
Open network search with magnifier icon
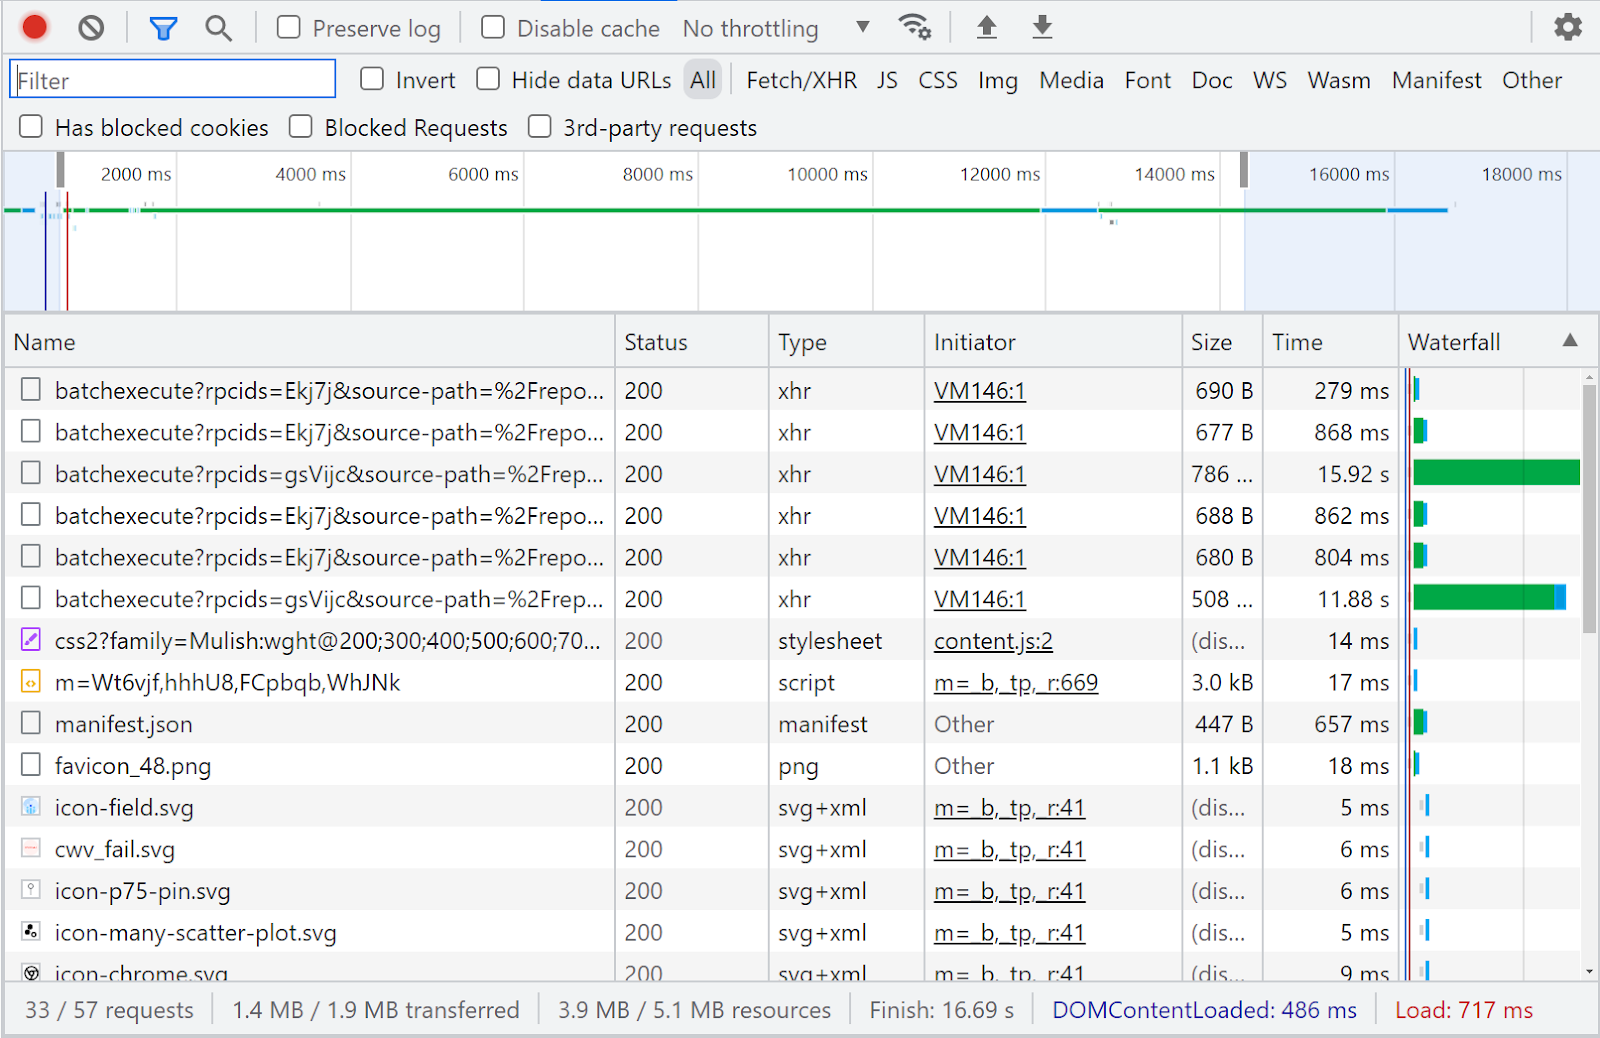point(218,28)
